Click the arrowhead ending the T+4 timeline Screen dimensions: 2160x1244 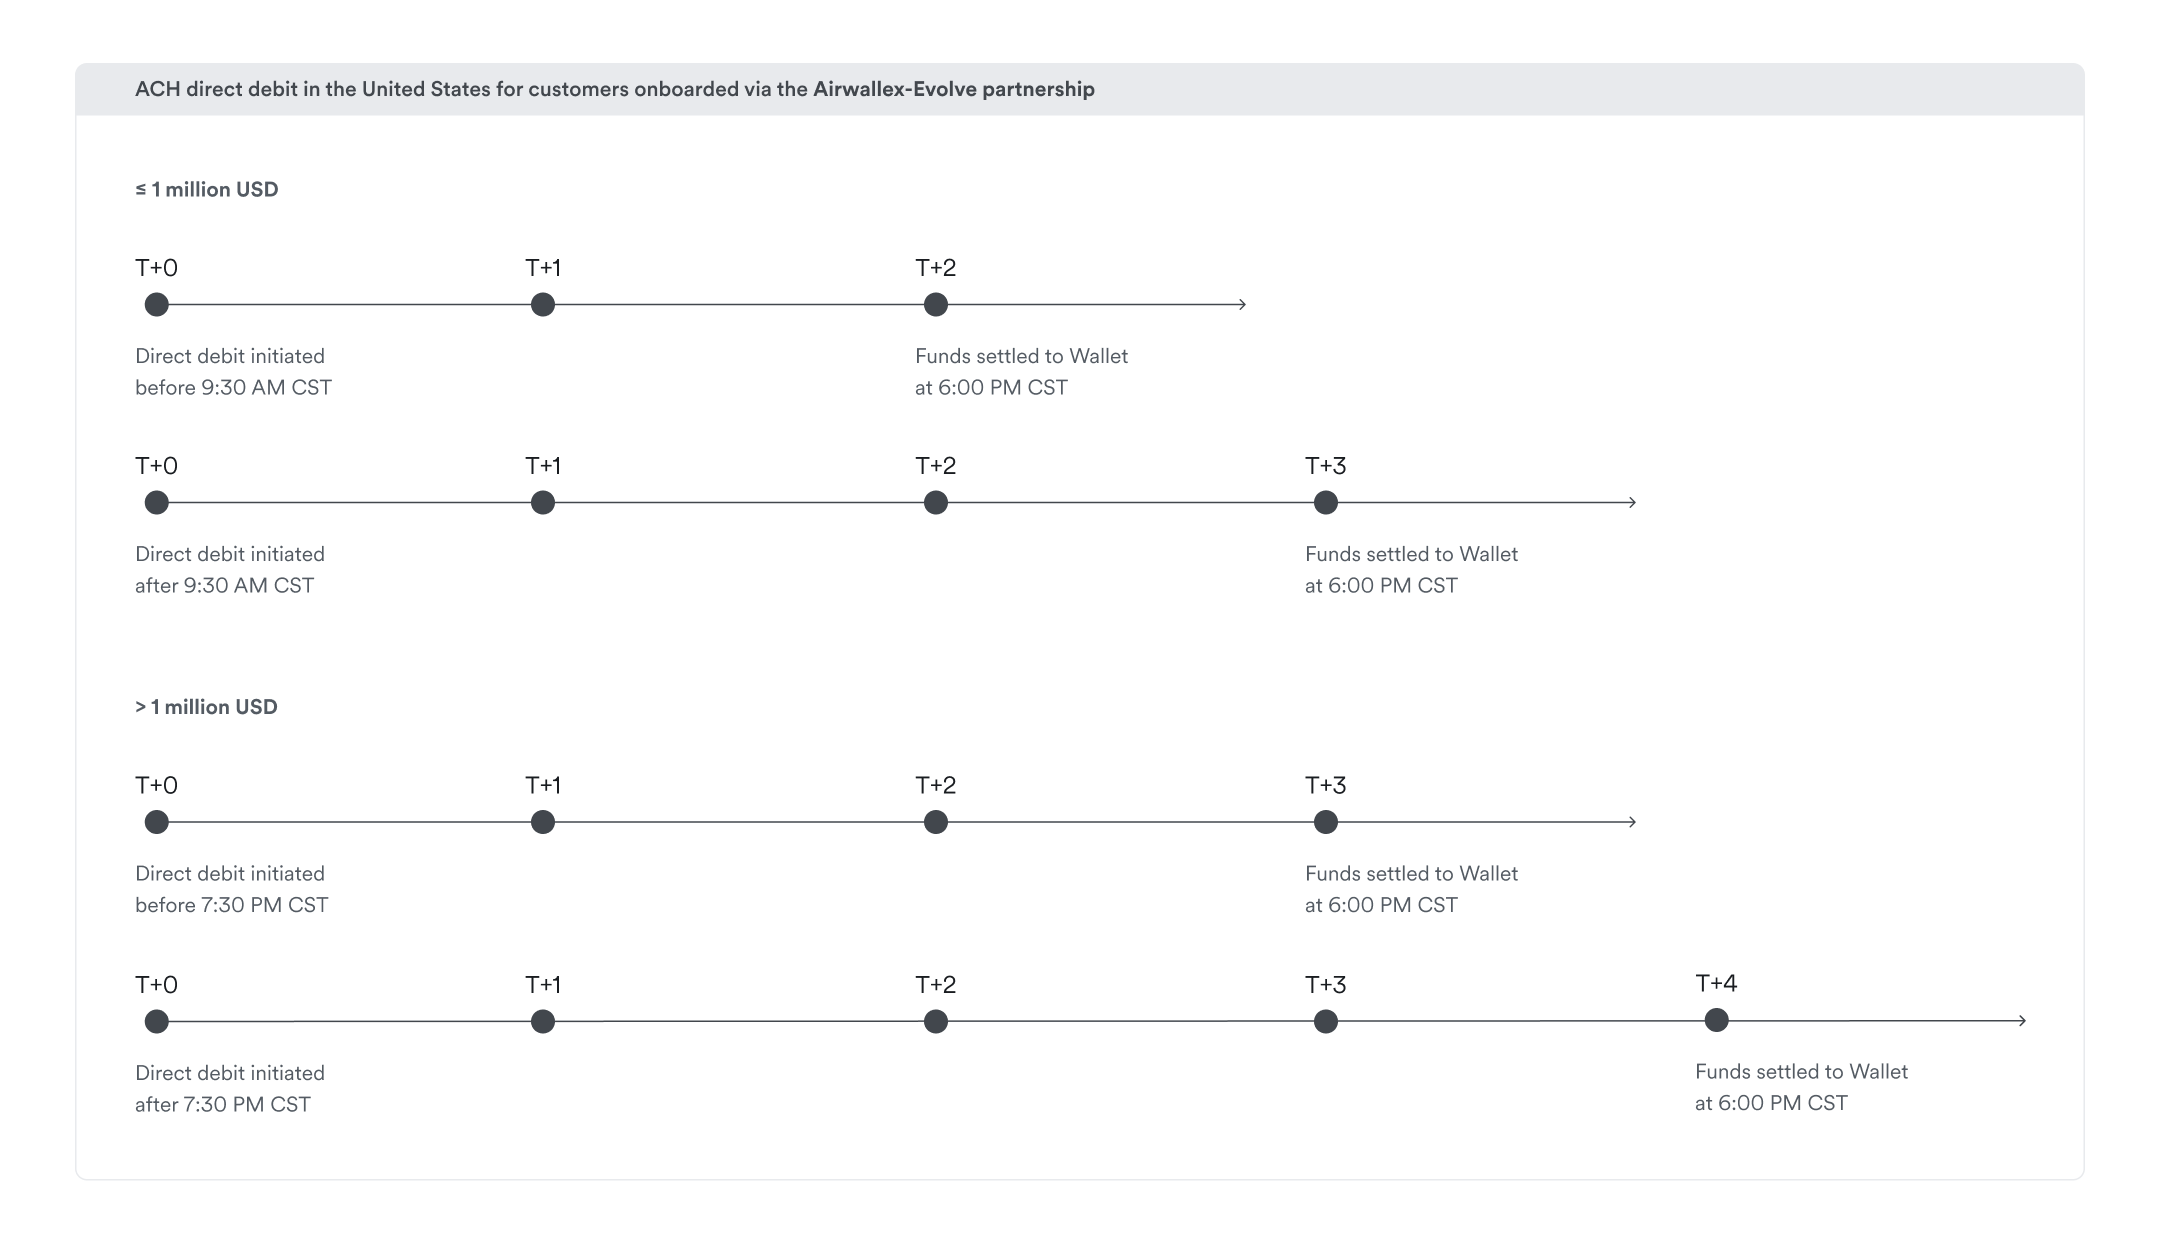[2022, 1021]
